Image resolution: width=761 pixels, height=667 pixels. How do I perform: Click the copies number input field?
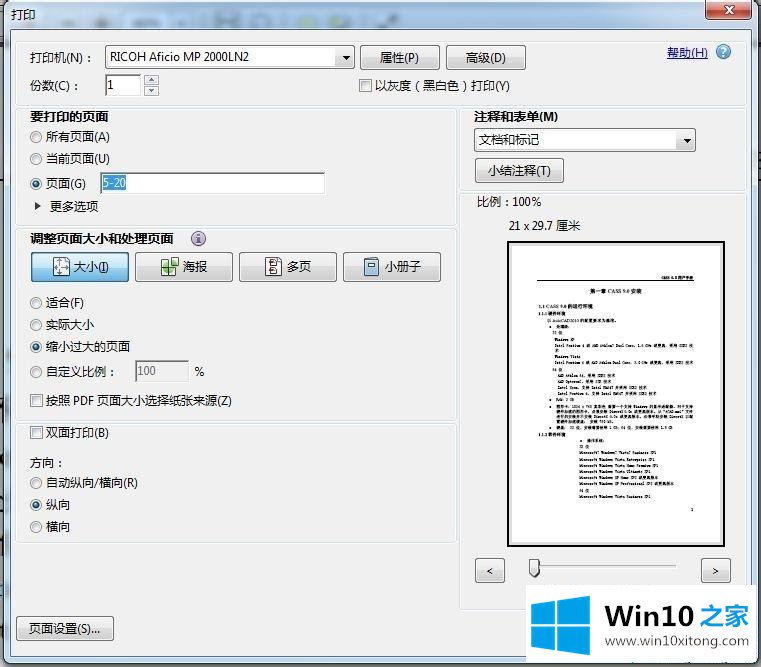(x=123, y=85)
